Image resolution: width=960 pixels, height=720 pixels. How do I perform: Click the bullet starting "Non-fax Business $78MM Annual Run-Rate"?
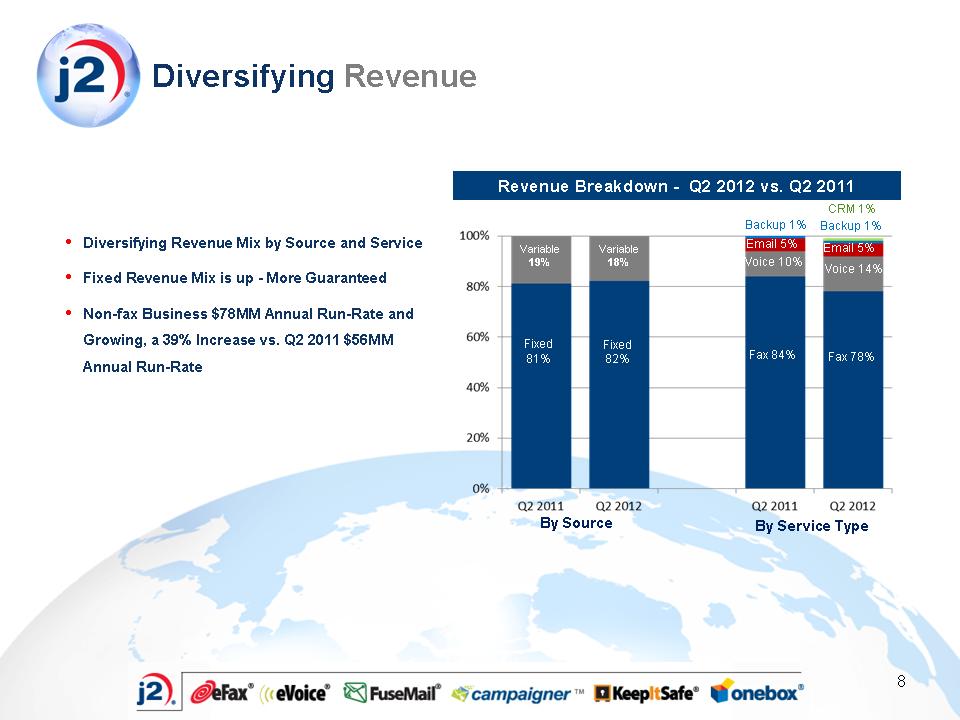248,340
